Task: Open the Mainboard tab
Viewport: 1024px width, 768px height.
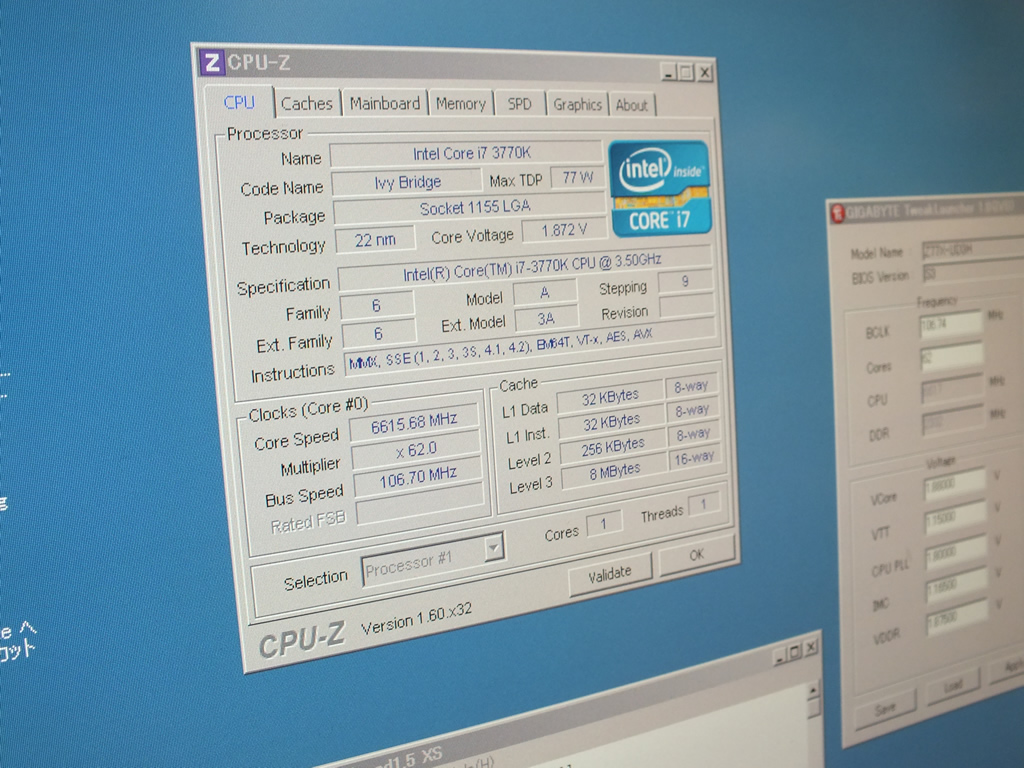Action: pos(385,103)
